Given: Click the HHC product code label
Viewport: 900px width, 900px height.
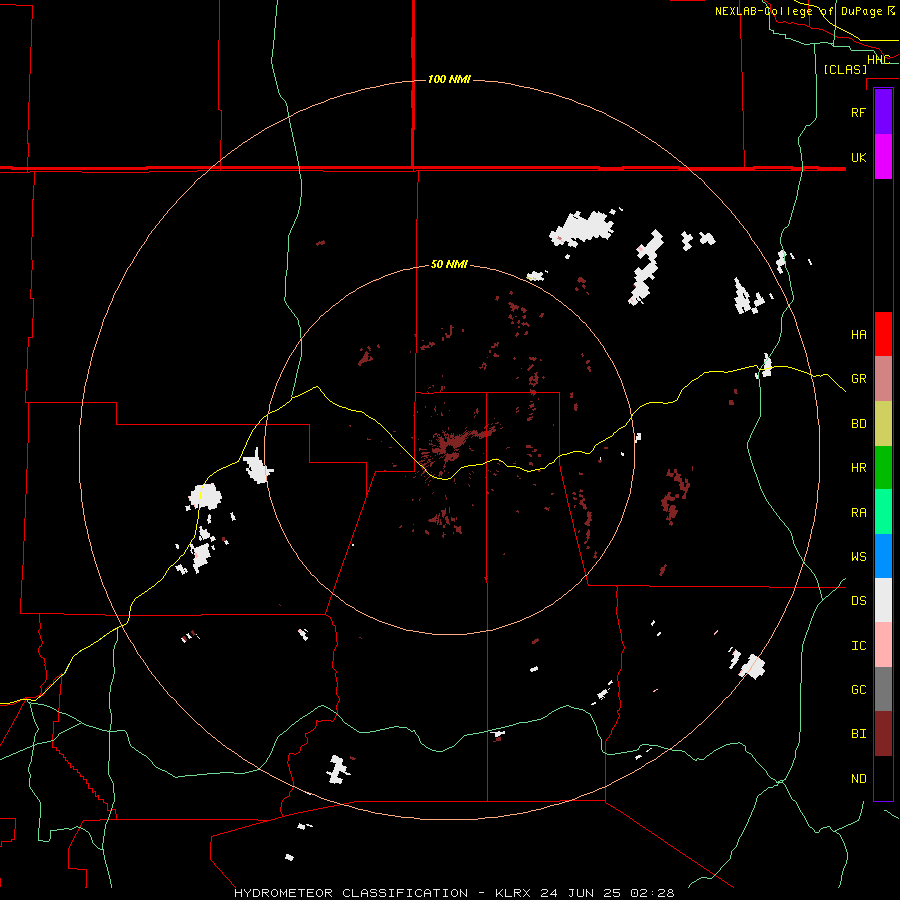Looking at the screenshot, I should (878, 60).
